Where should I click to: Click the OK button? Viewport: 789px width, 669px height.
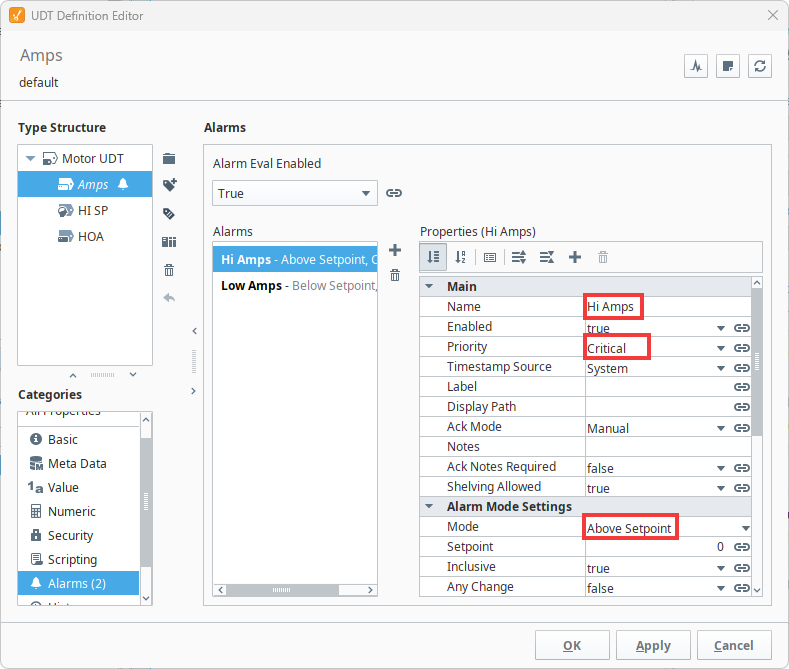coord(572,645)
